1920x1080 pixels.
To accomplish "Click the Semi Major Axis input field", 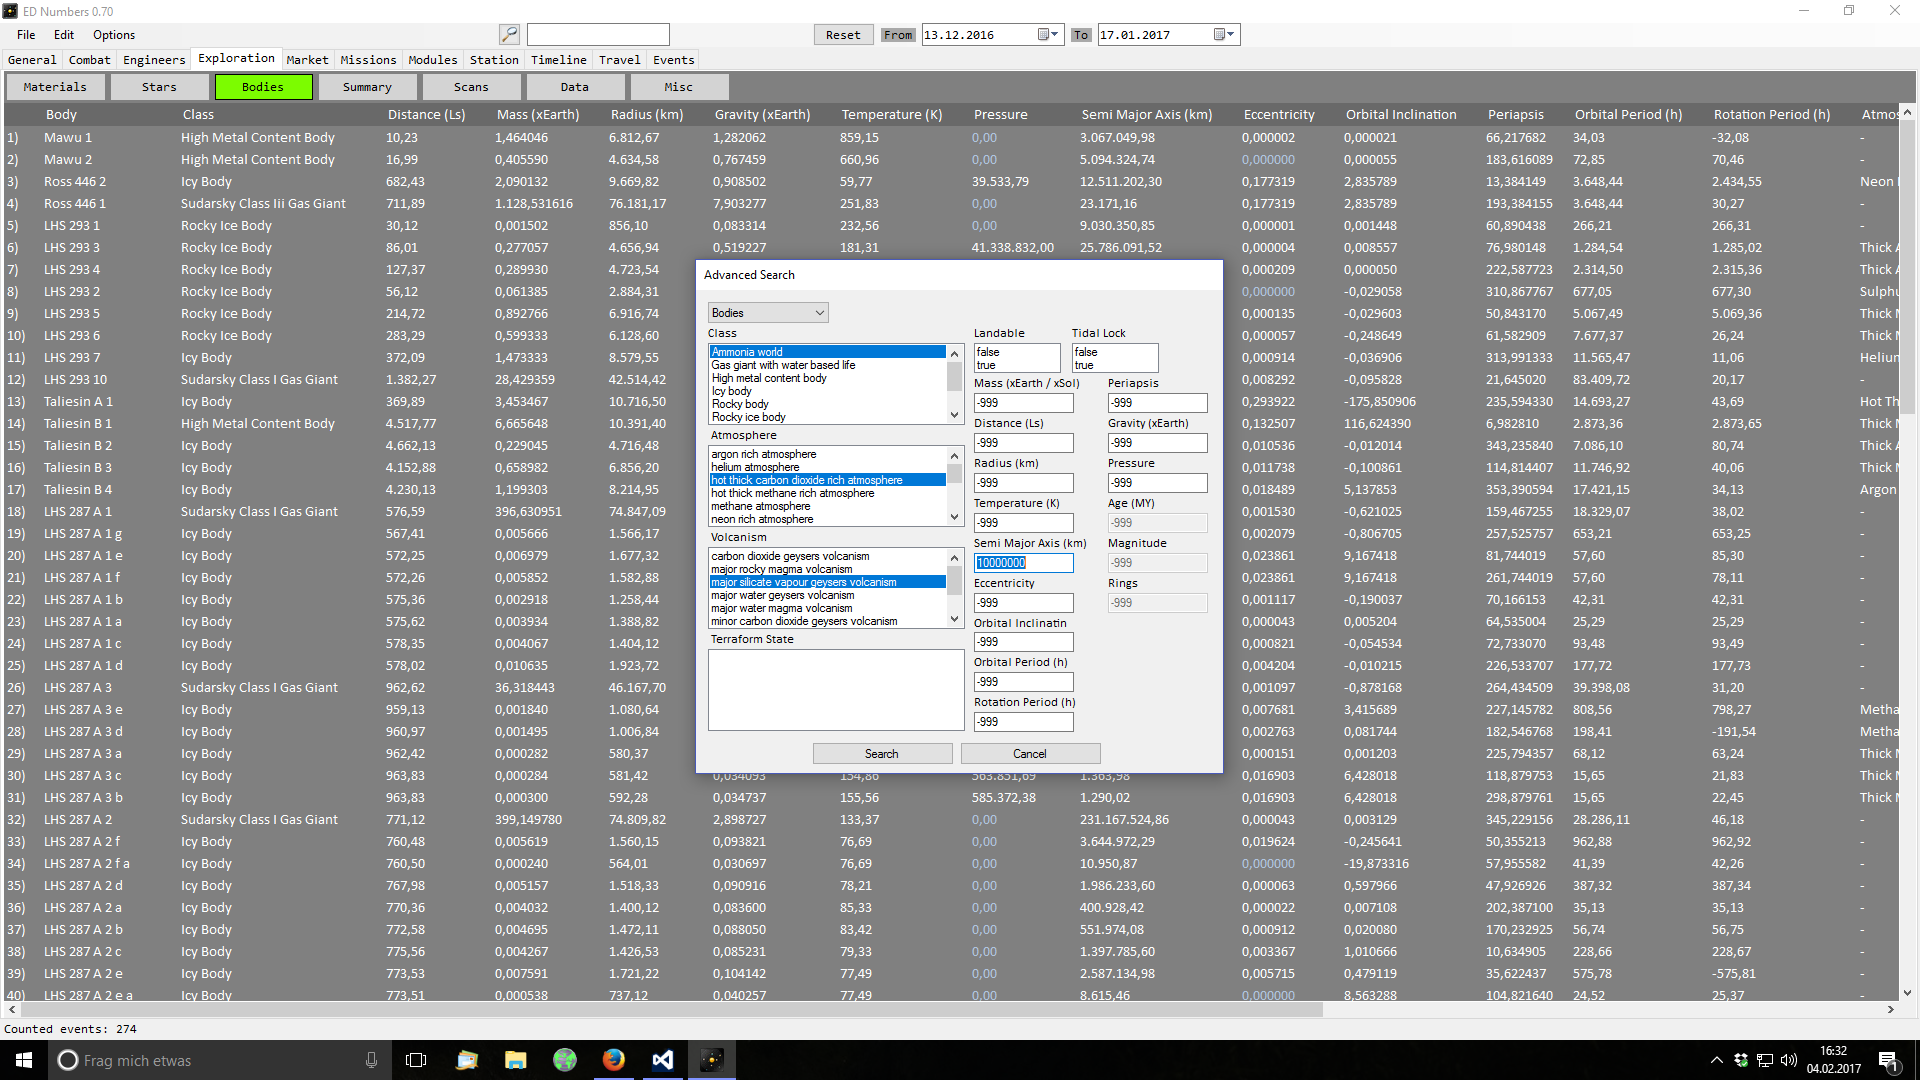I will tap(1023, 563).
